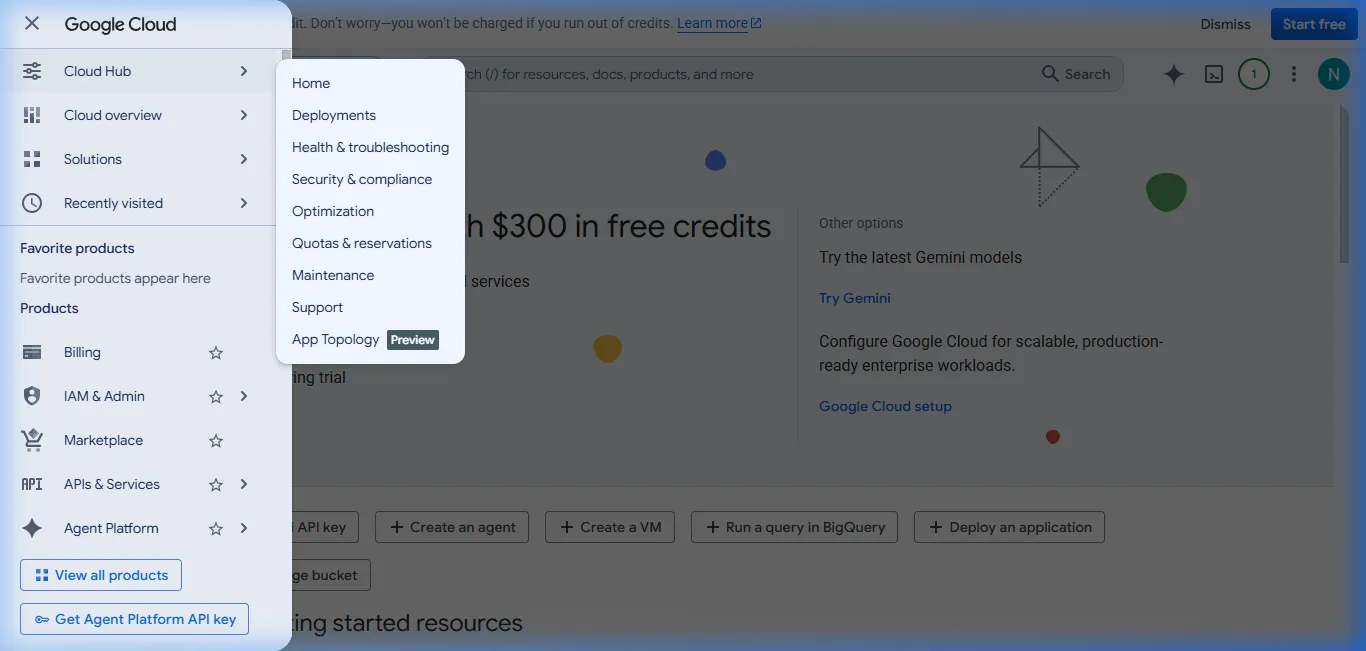
Task: Expand Cloud overview submenu chevron
Action: (x=244, y=115)
